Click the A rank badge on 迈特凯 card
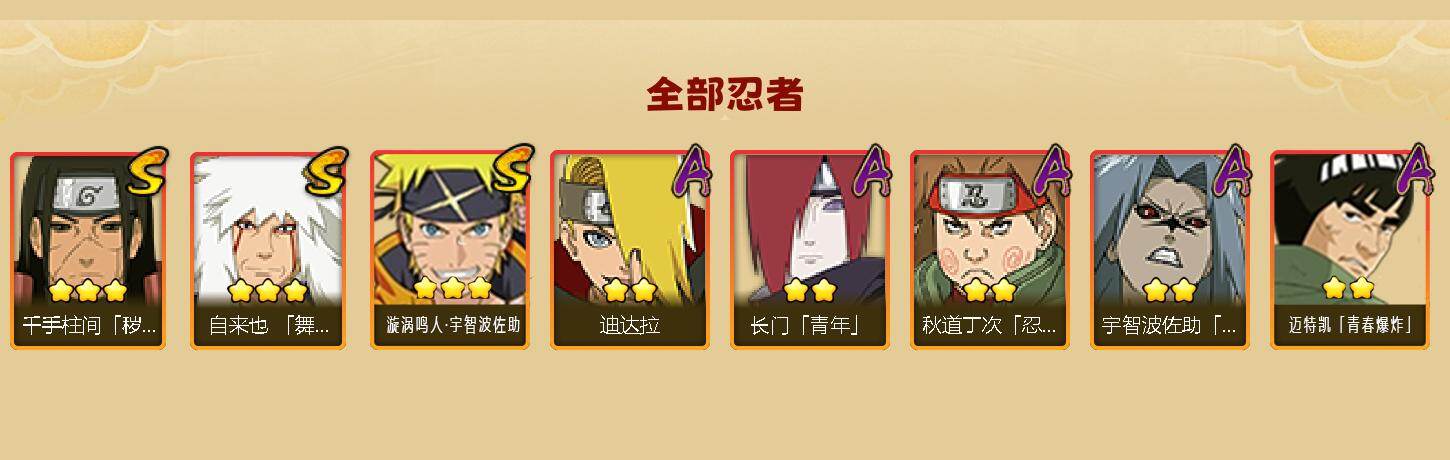 click(1413, 171)
